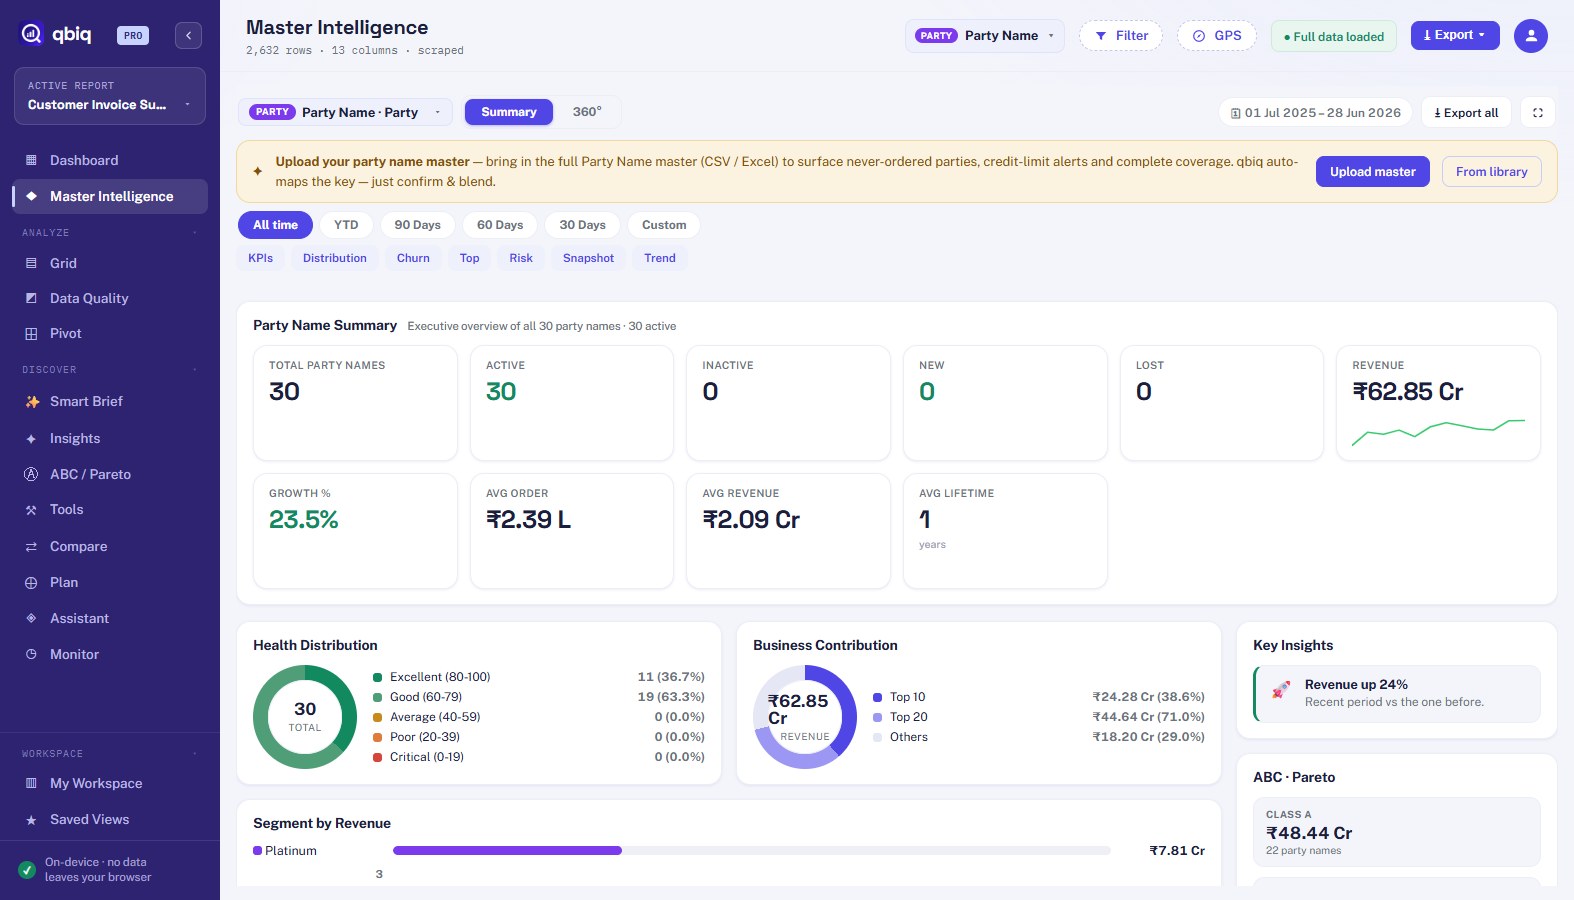Click the Upload master button
The image size is (1574, 900).
point(1373,172)
